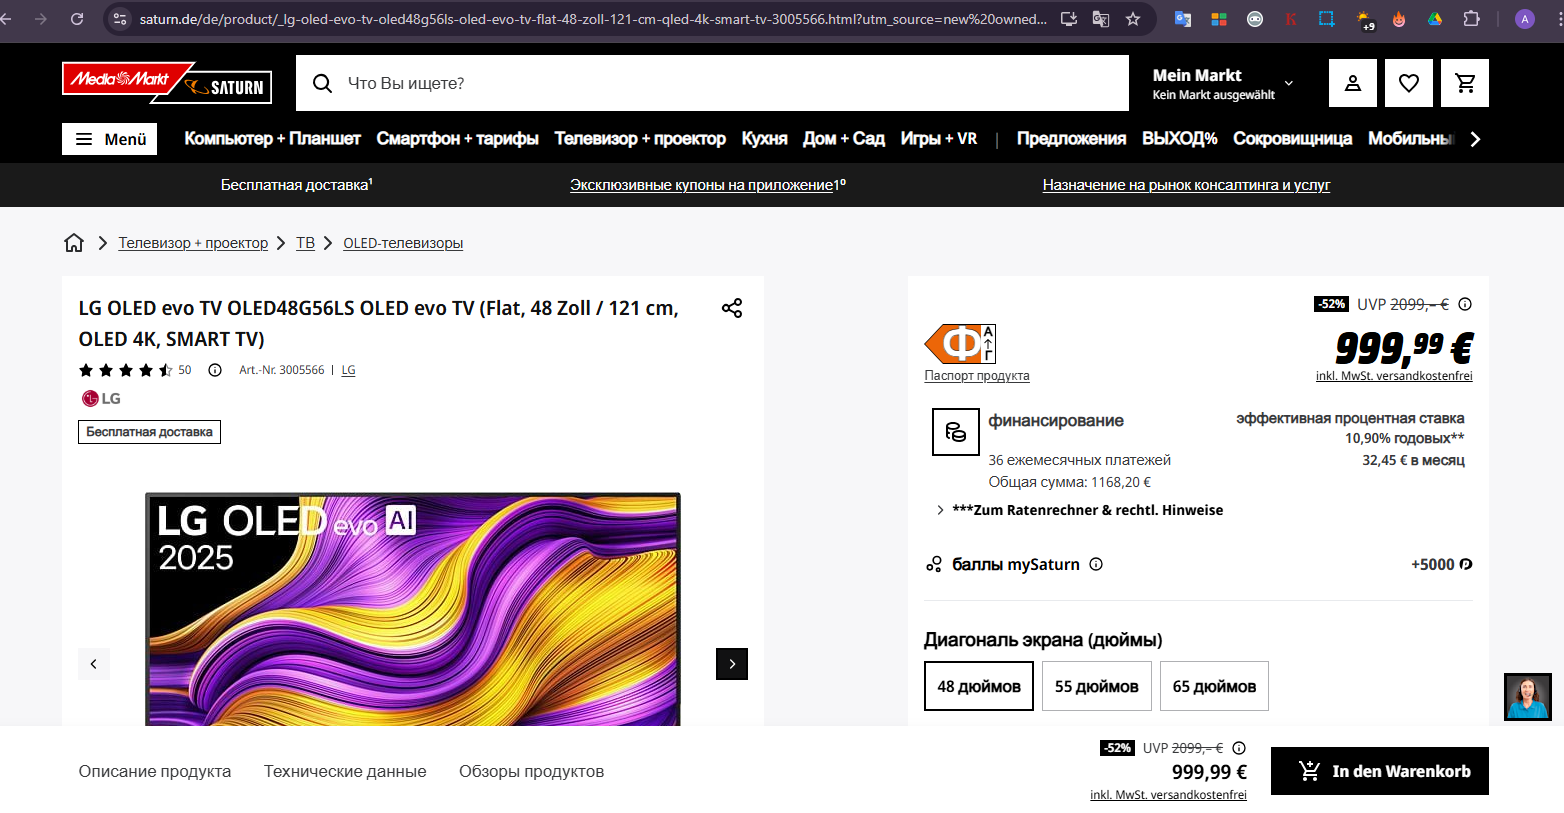Open the Паспорт продукта link
This screenshot has width=1564, height=813.
click(976, 376)
